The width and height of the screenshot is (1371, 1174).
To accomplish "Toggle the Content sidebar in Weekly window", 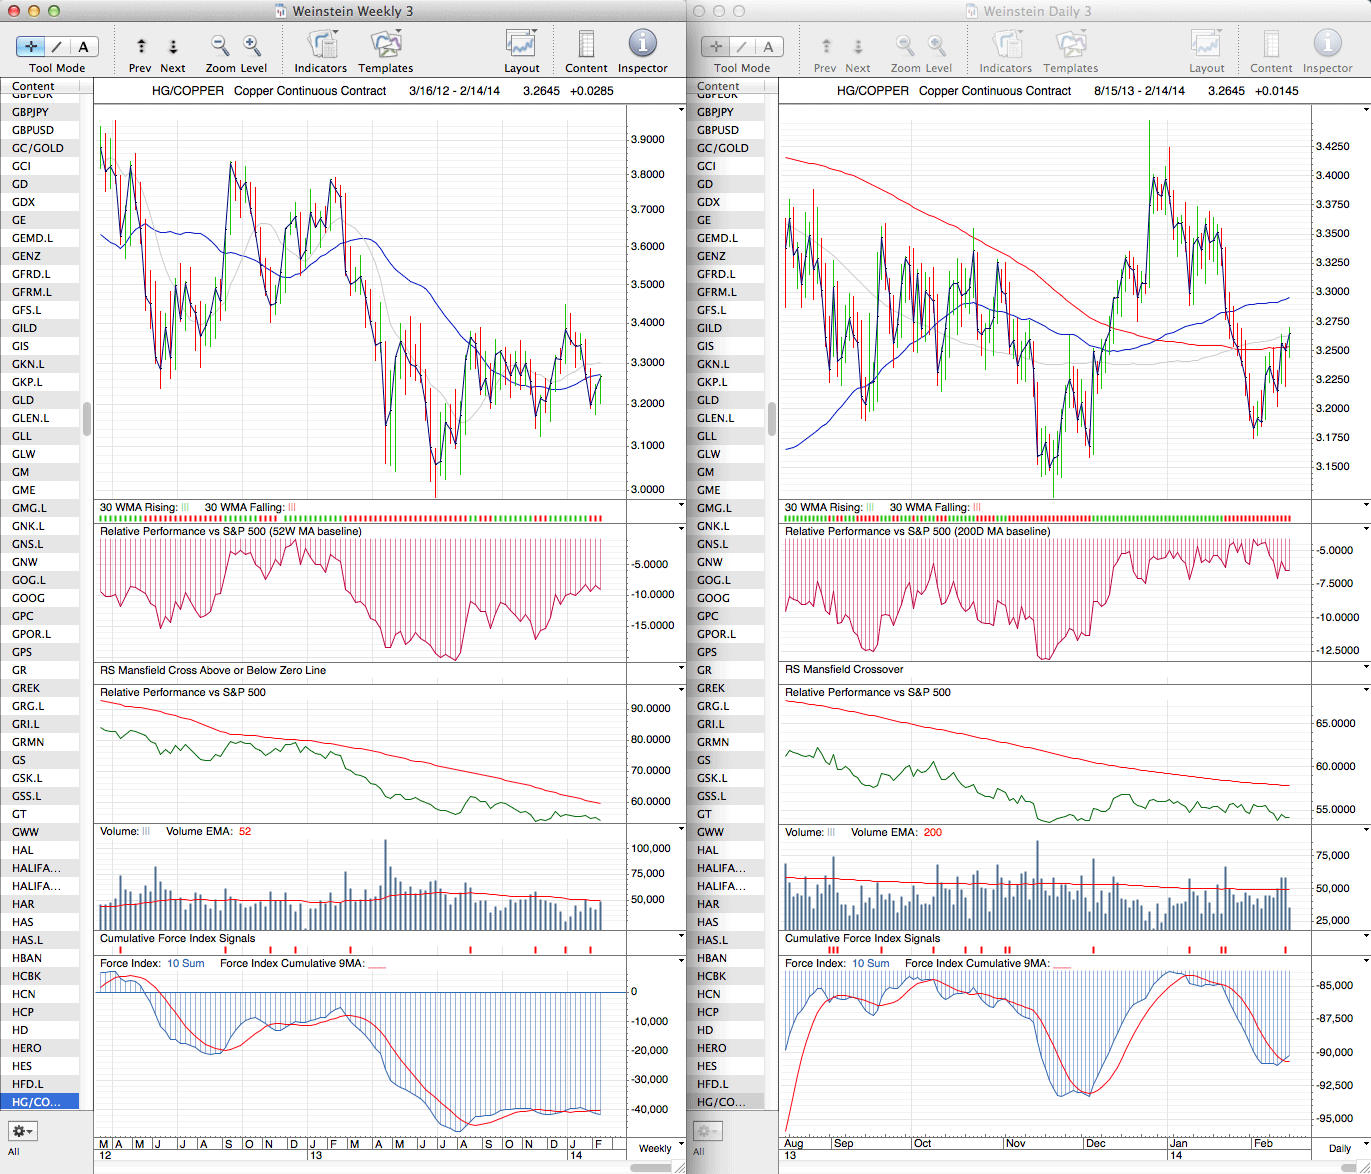I will [x=586, y=44].
